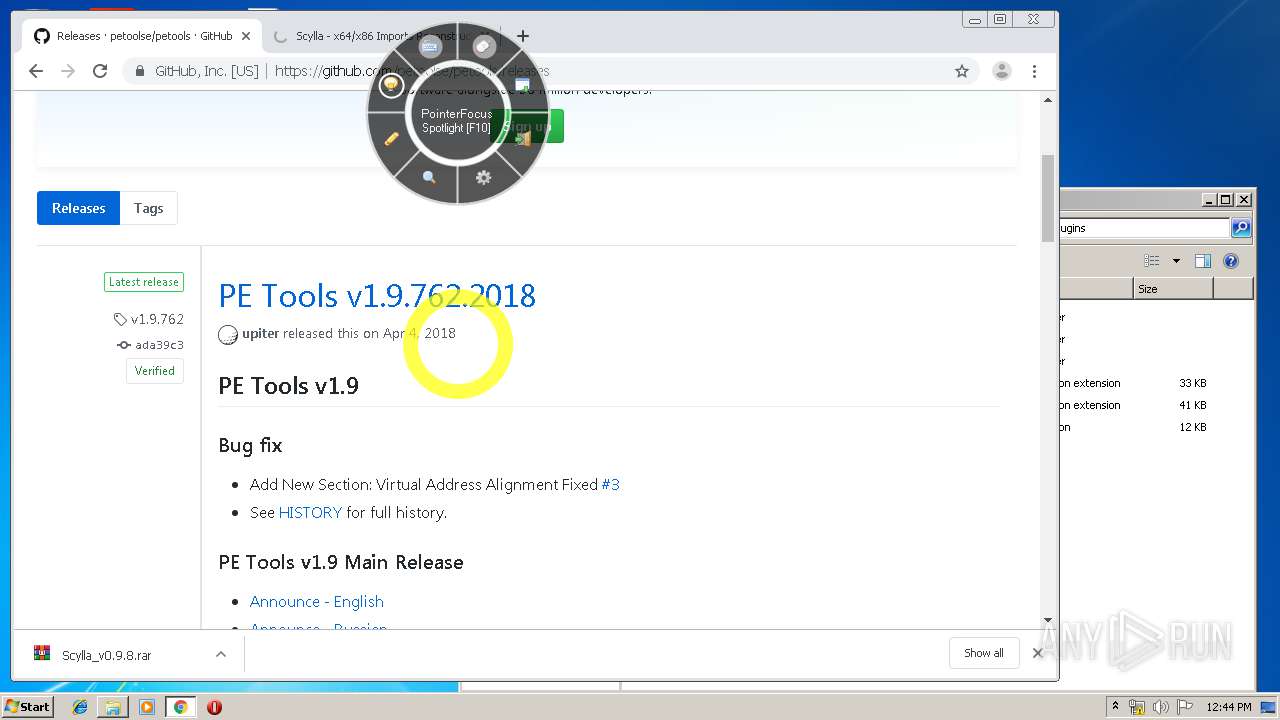Open issue #3 link
The image size is (1280, 720).
[610, 484]
